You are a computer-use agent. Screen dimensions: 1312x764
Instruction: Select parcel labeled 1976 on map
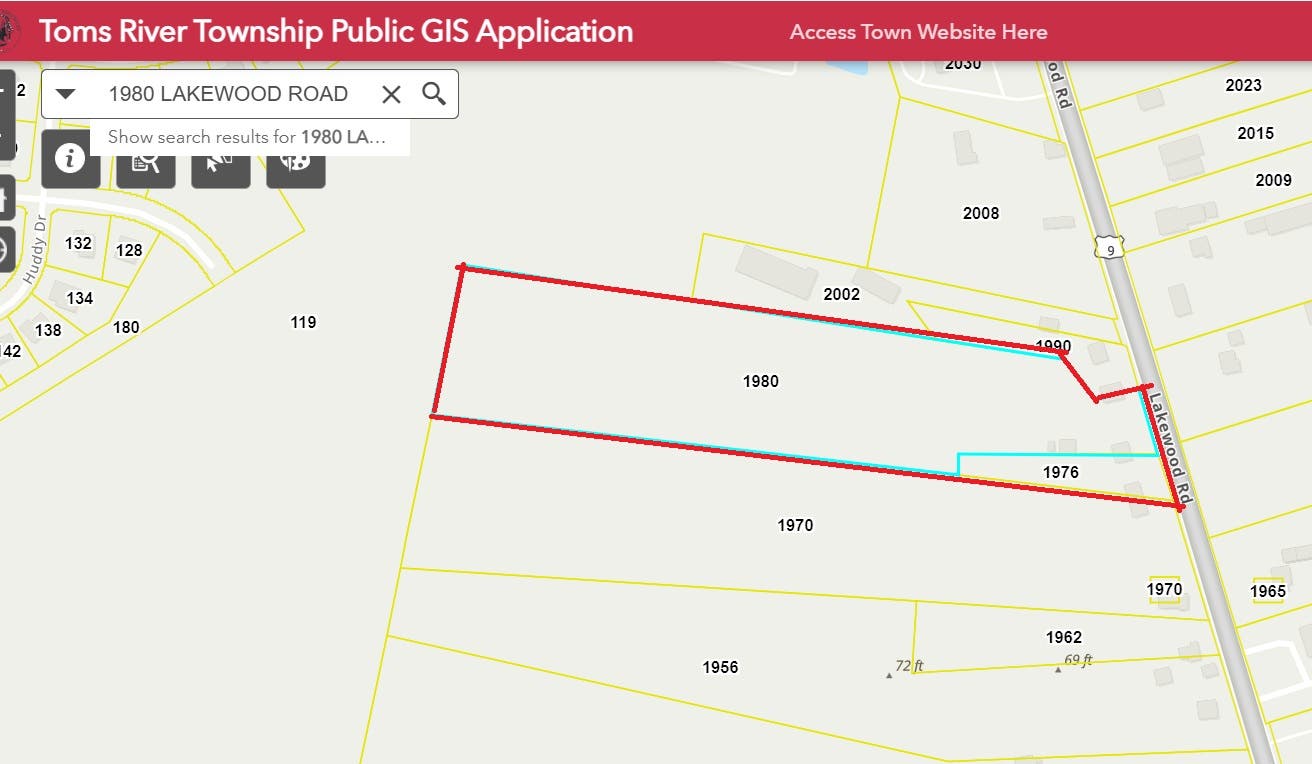tap(1060, 472)
